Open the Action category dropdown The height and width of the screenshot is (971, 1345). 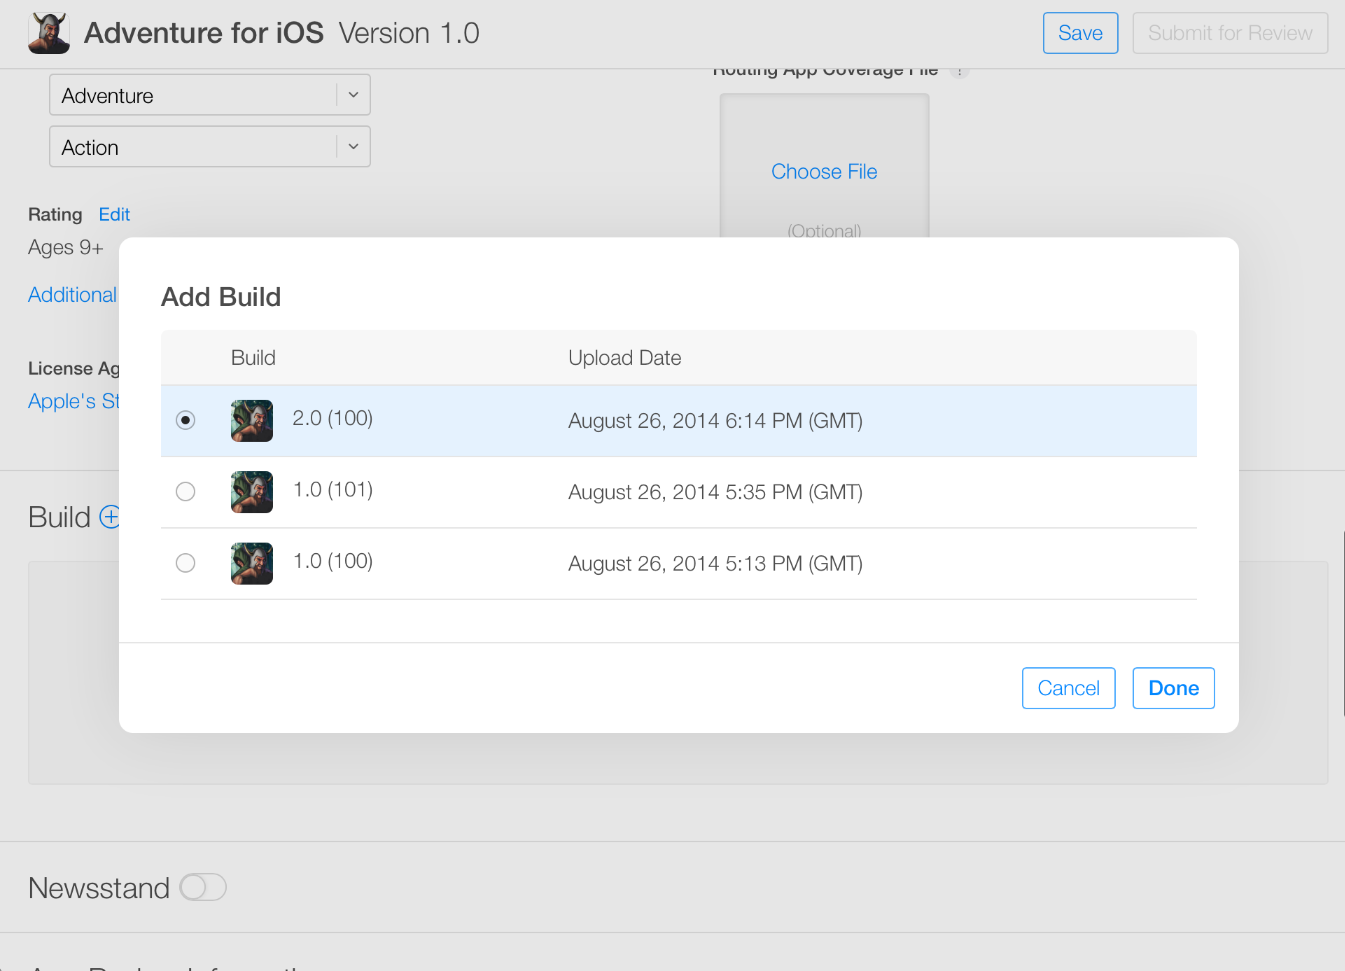click(x=210, y=147)
